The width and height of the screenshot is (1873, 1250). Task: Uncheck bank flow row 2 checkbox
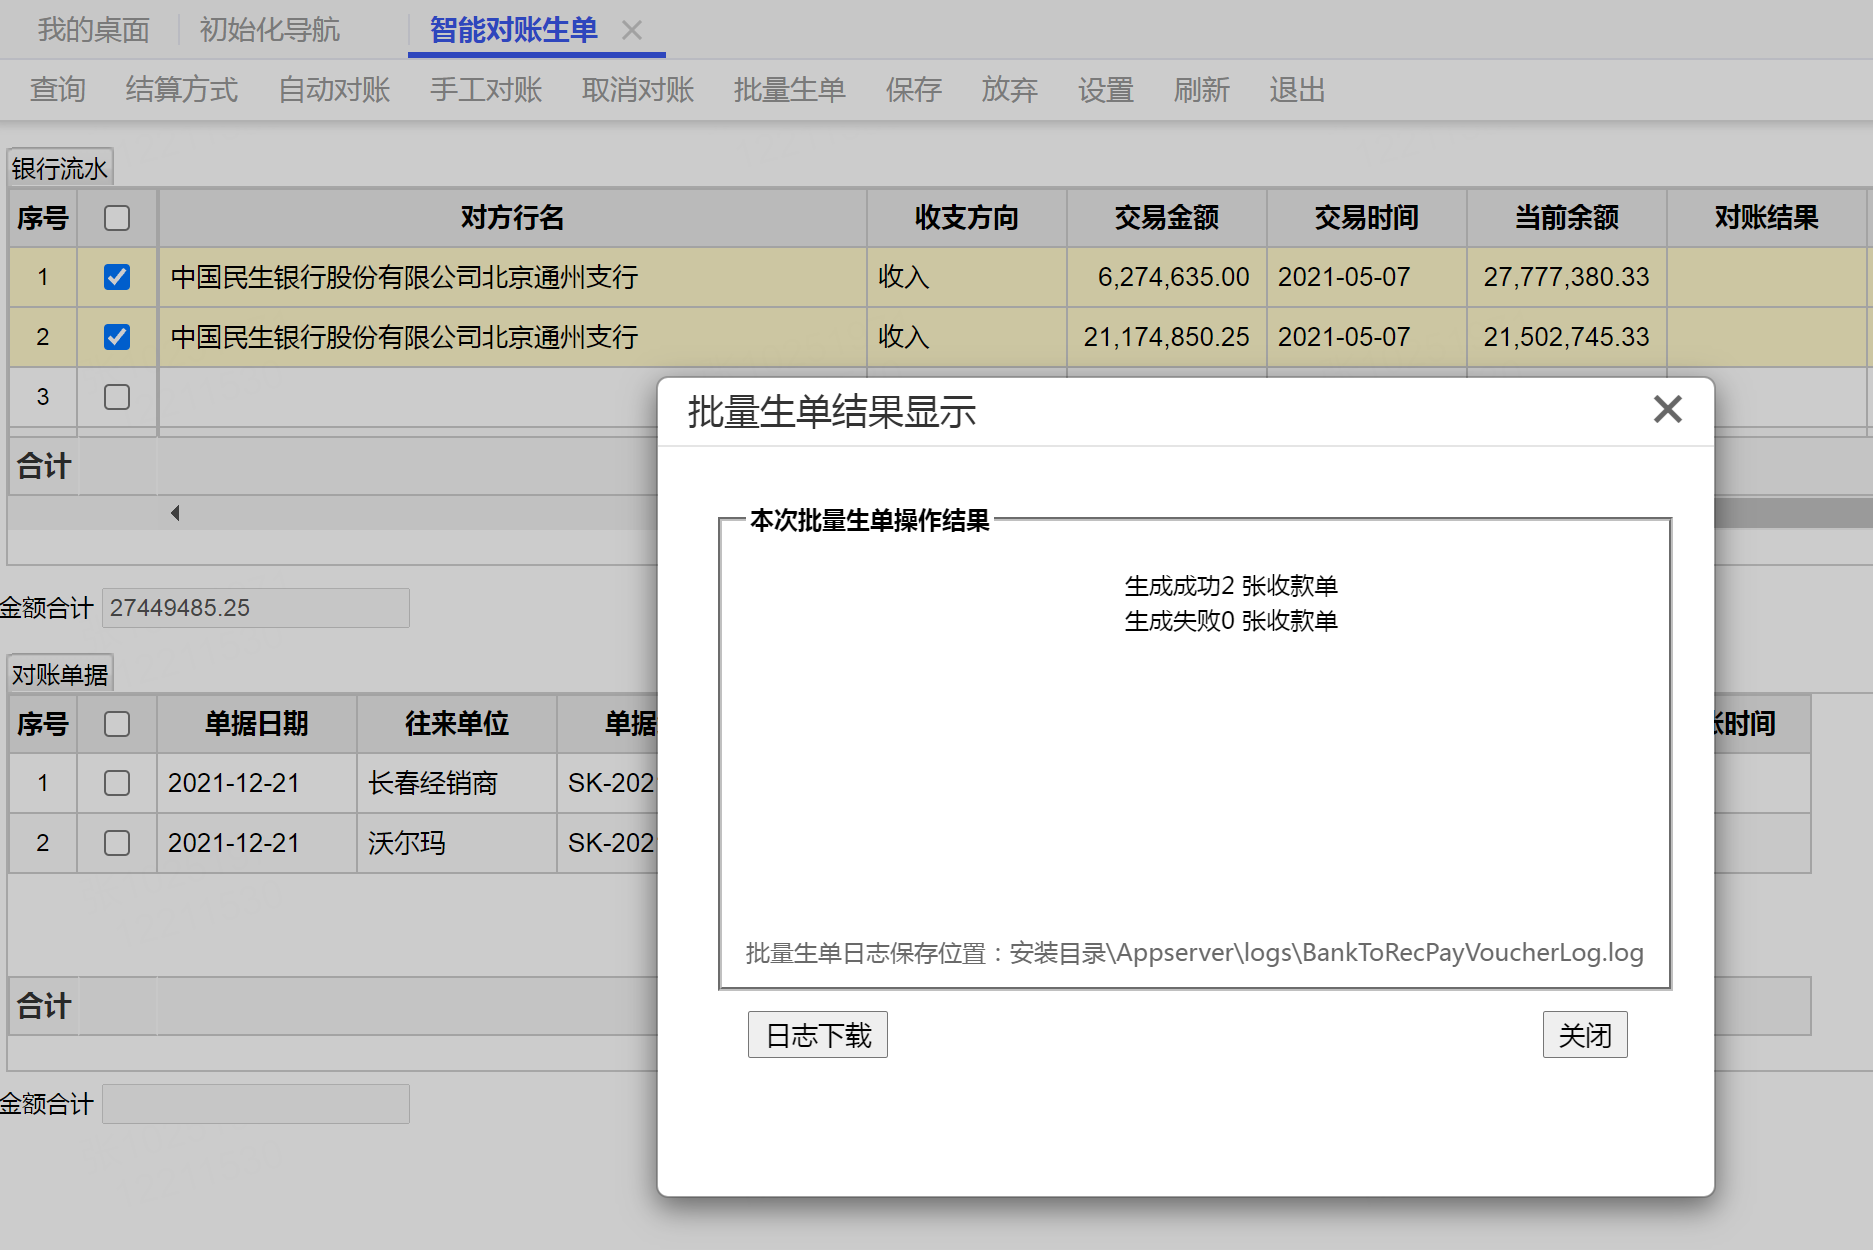117,337
